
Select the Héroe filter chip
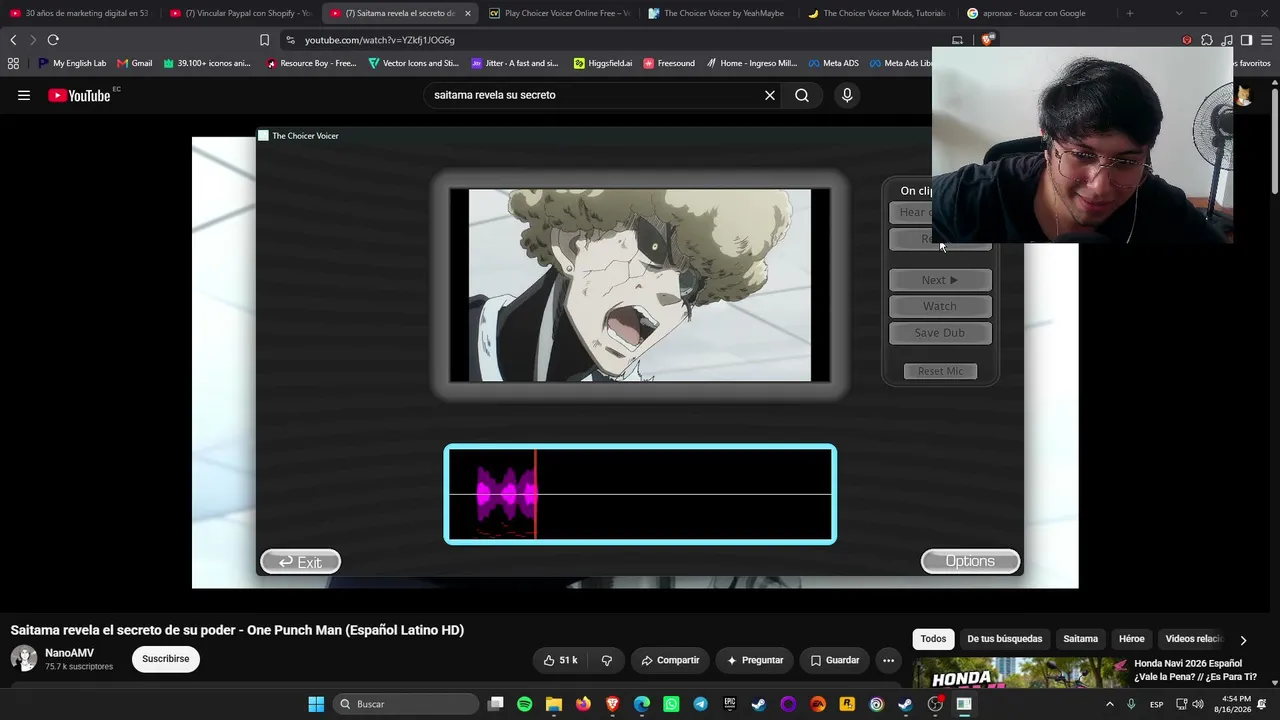point(1132,639)
